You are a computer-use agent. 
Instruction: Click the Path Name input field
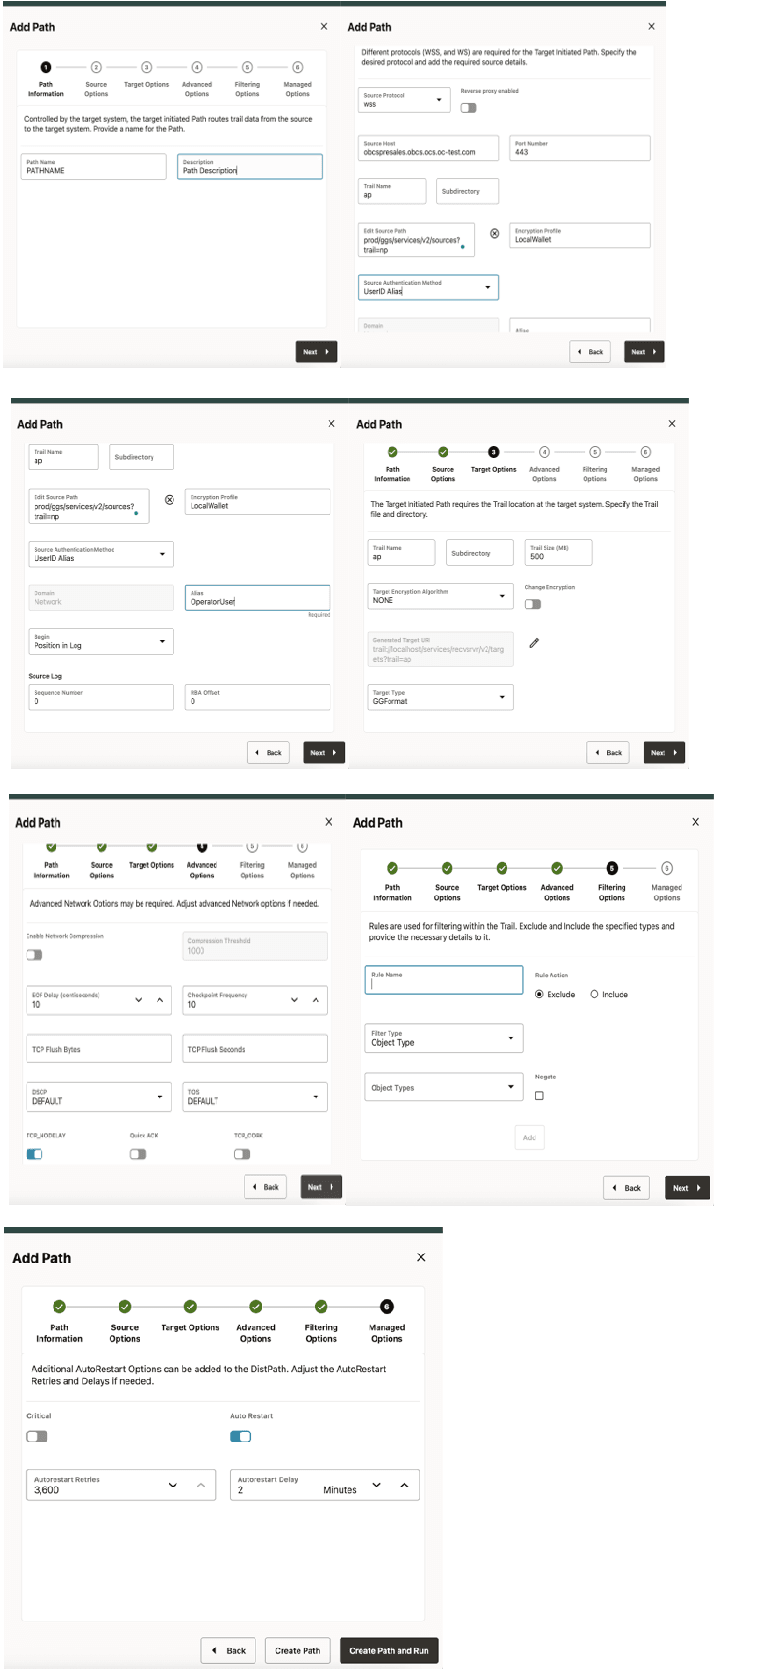[94, 167]
